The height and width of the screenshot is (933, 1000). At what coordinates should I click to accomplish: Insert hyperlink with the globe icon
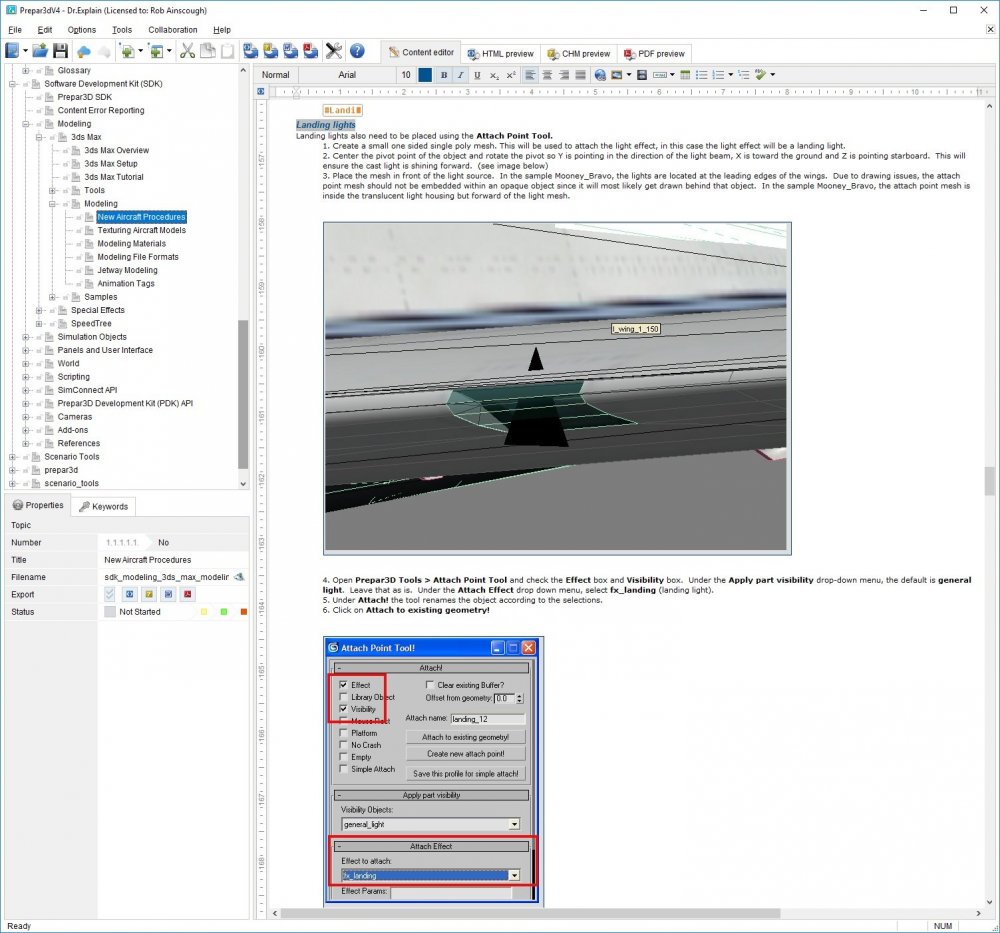[600, 75]
